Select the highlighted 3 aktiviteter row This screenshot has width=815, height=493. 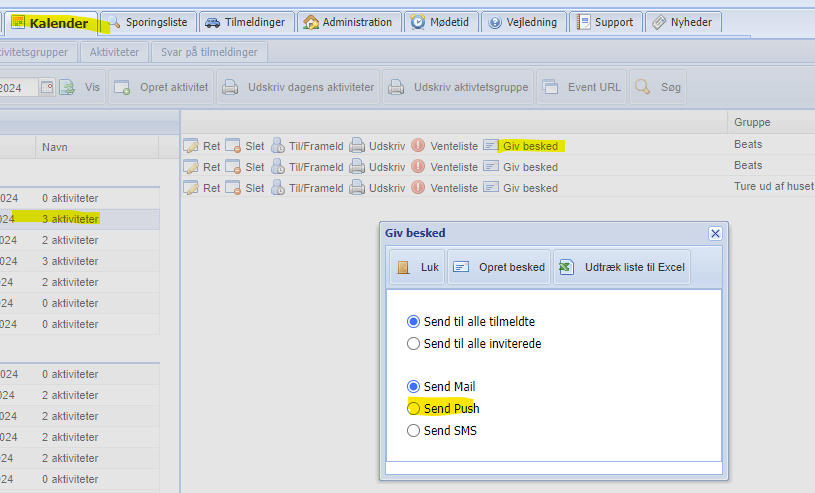(80, 219)
